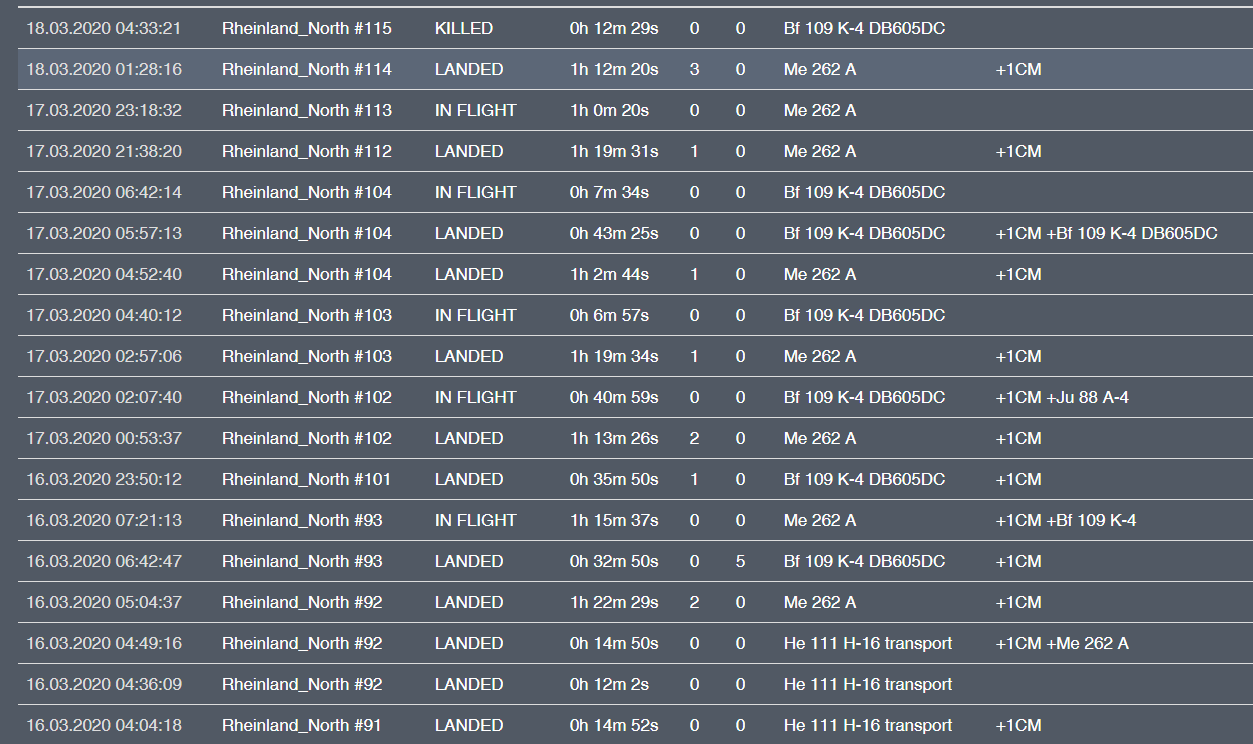The image size is (1253, 744).
Task: Open the 17.03.2020 04:52:40 sortie entry
Action: point(103,275)
